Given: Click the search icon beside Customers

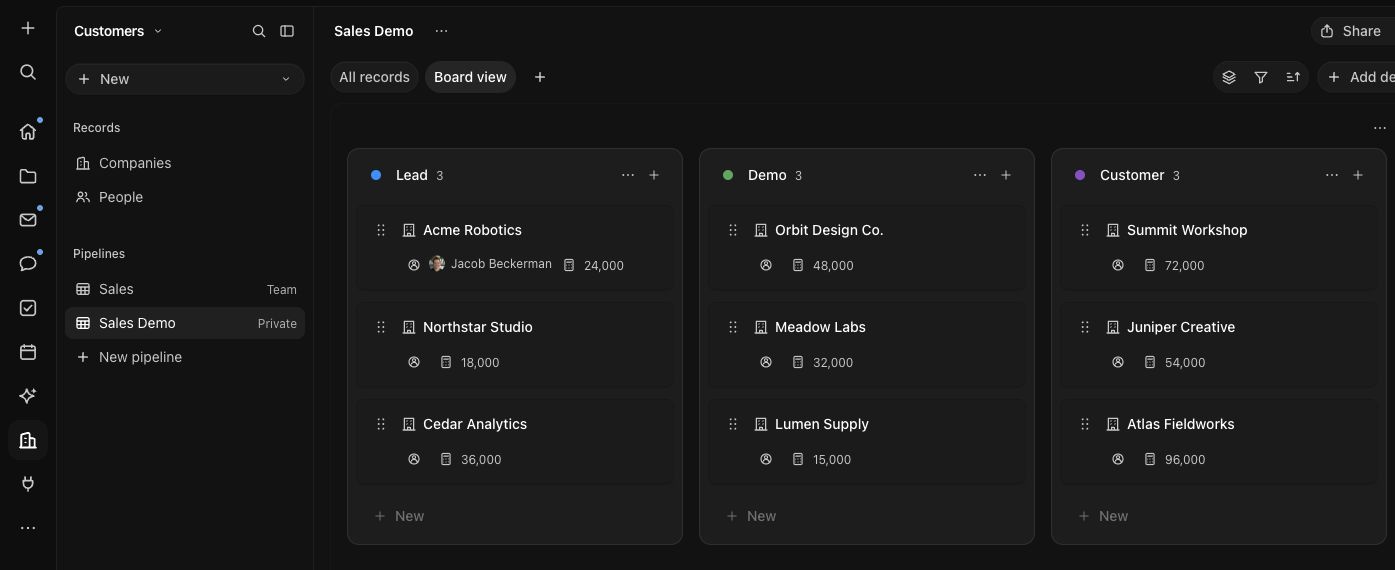Looking at the screenshot, I should tap(259, 31).
